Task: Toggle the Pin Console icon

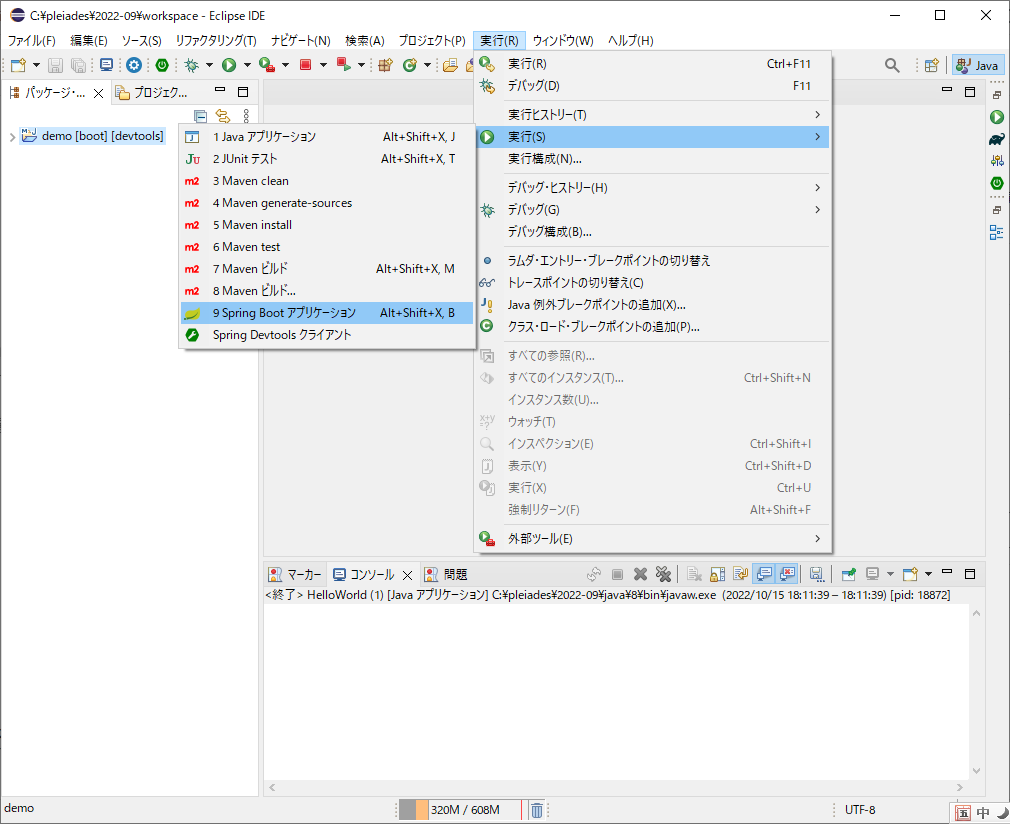Action: (848, 574)
